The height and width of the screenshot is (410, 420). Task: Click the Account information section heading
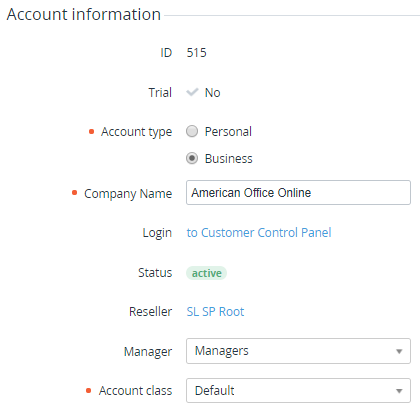tap(84, 14)
